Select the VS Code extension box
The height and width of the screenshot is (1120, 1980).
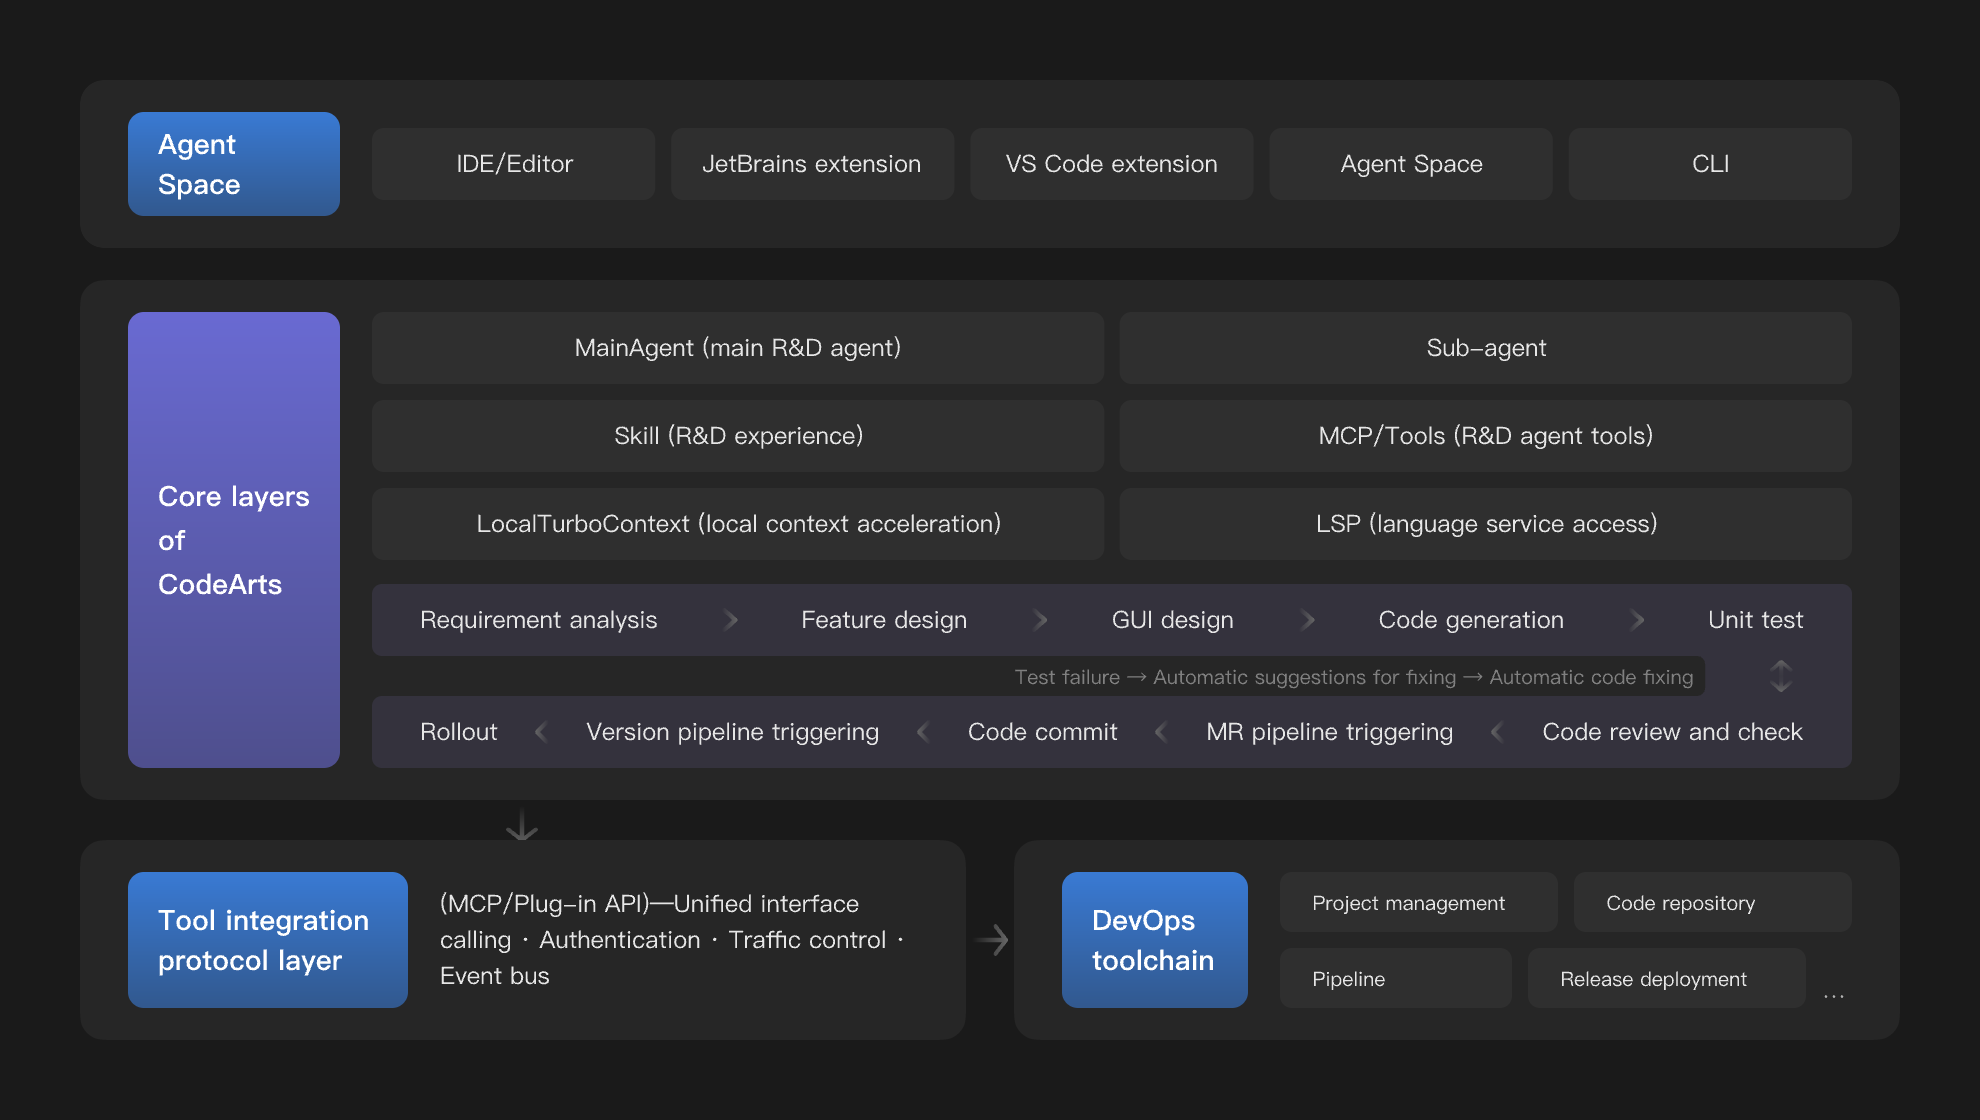(1112, 164)
